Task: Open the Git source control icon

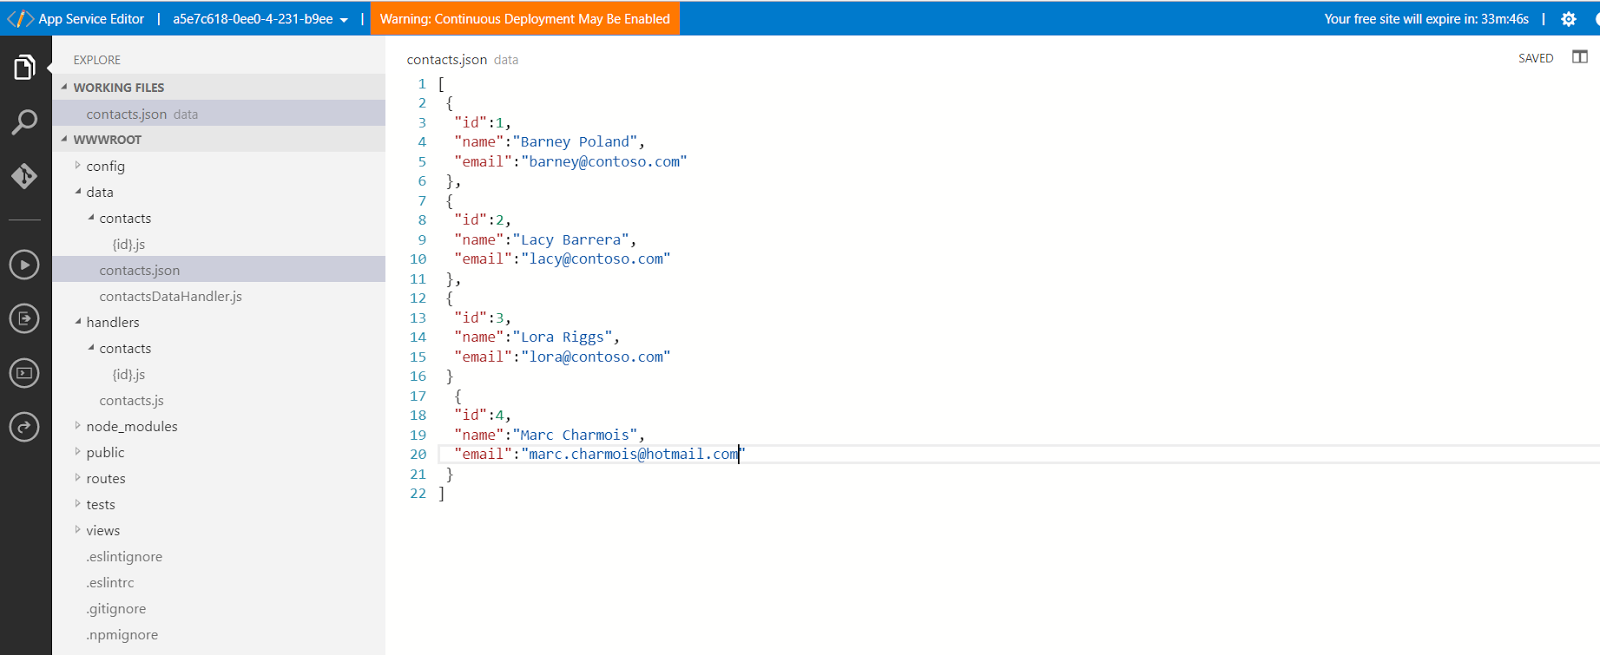Action: pos(24,176)
